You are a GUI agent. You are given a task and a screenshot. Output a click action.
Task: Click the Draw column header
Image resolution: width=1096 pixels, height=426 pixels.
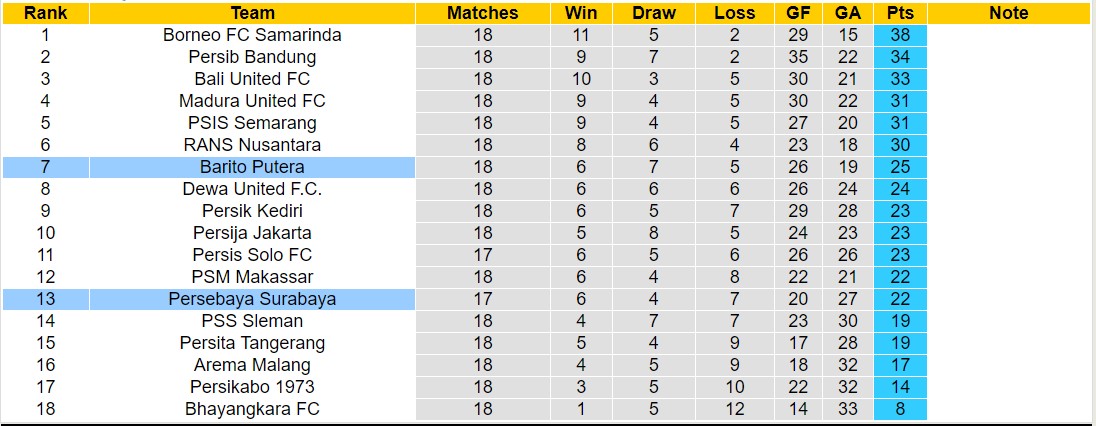tap(654, 13)
